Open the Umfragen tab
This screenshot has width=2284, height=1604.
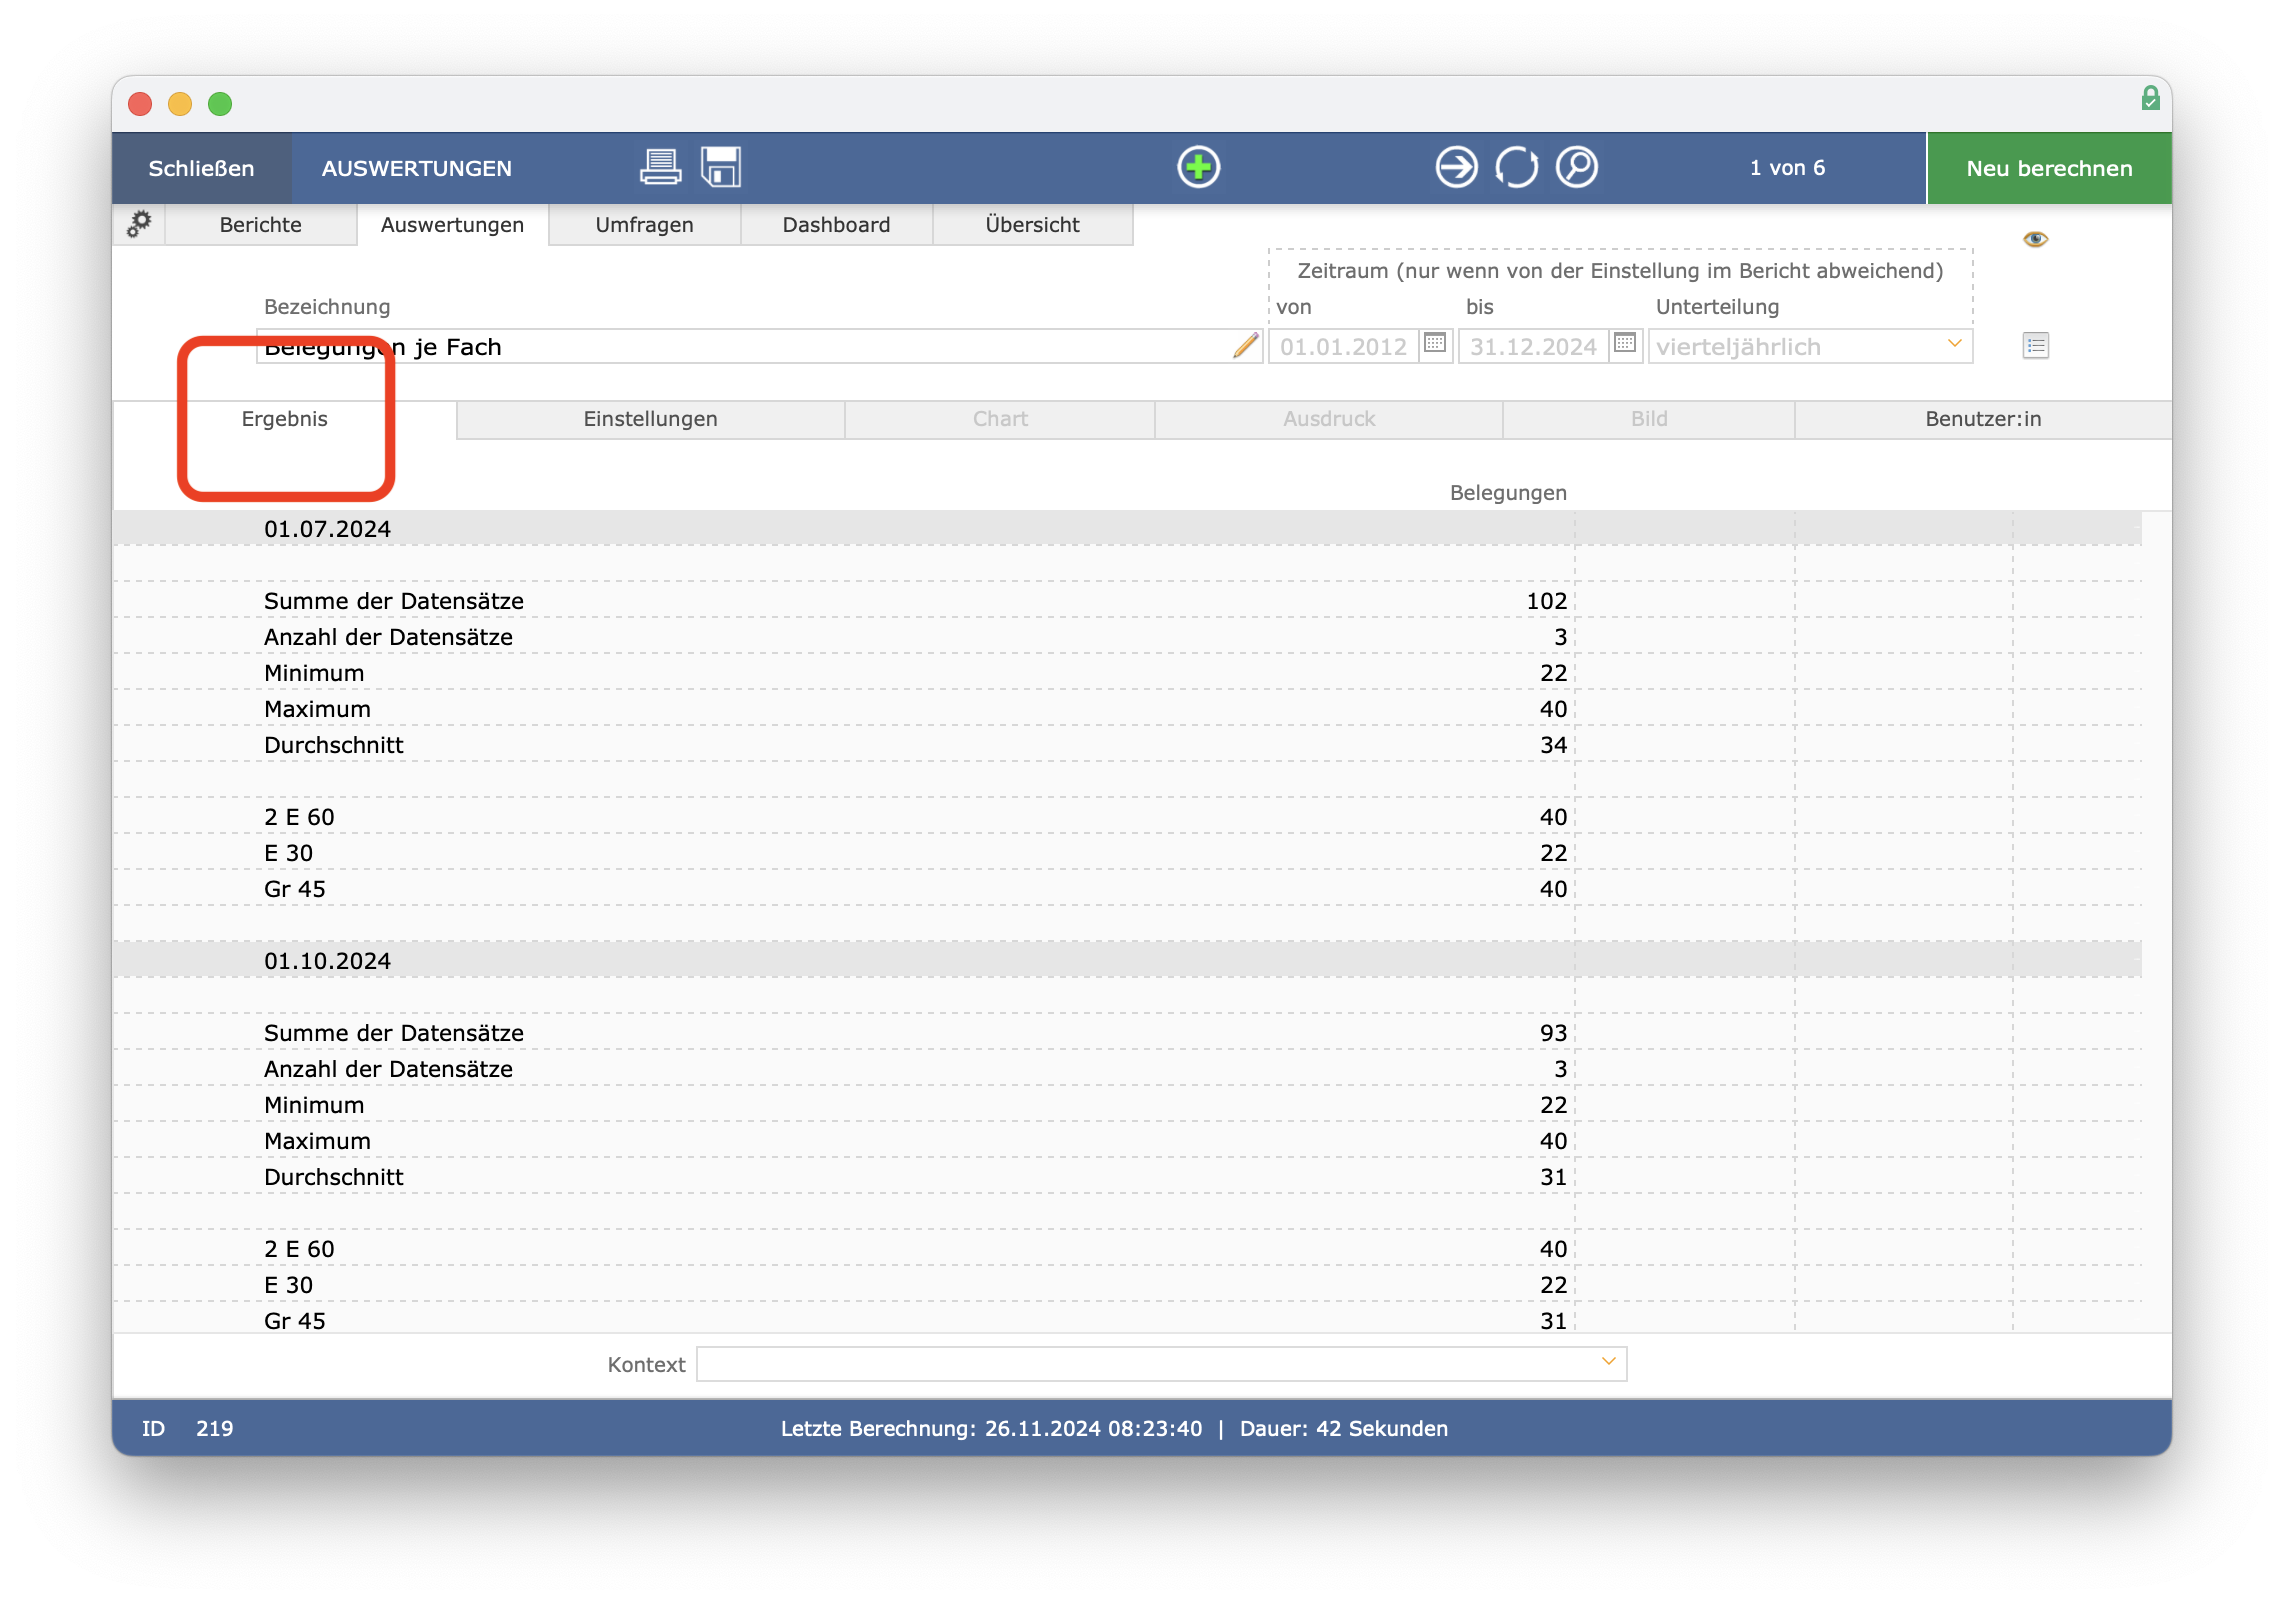click(x=644, y=224)
